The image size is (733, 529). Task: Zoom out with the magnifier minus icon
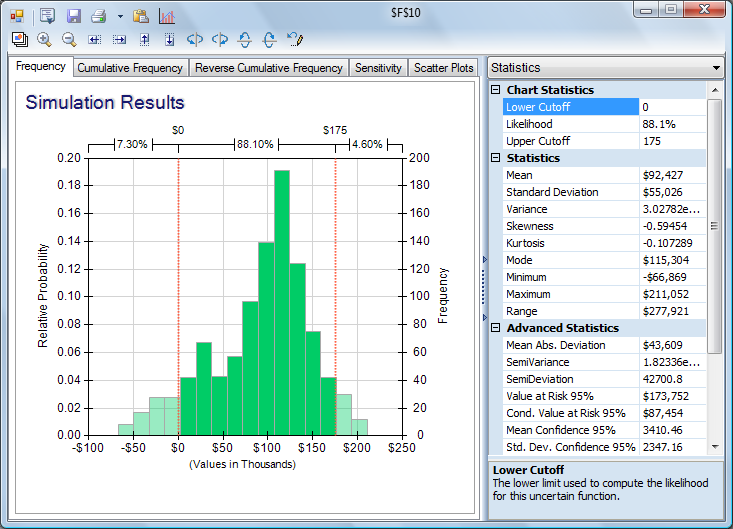click(x=69, y=40)
